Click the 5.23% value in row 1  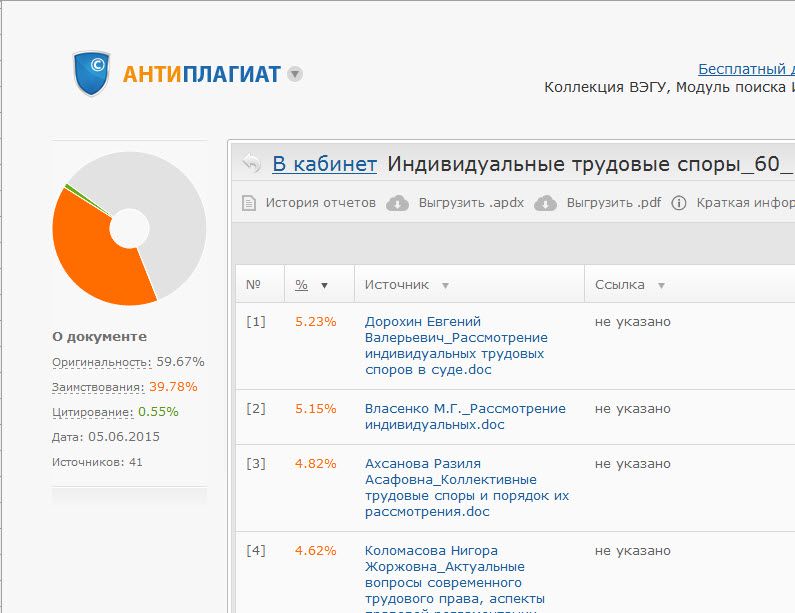(315, 322)
